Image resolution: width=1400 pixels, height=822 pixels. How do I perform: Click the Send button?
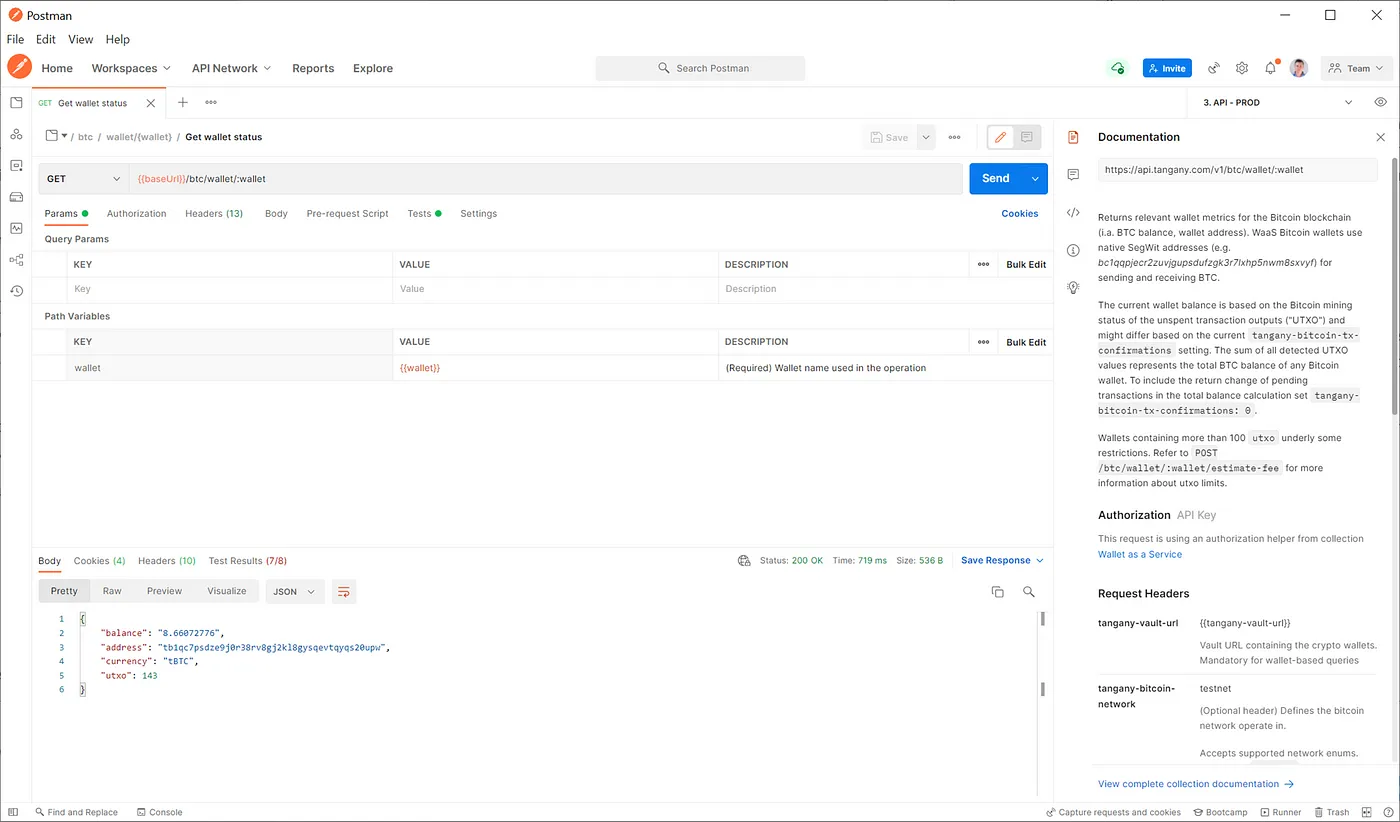(996, 178)
